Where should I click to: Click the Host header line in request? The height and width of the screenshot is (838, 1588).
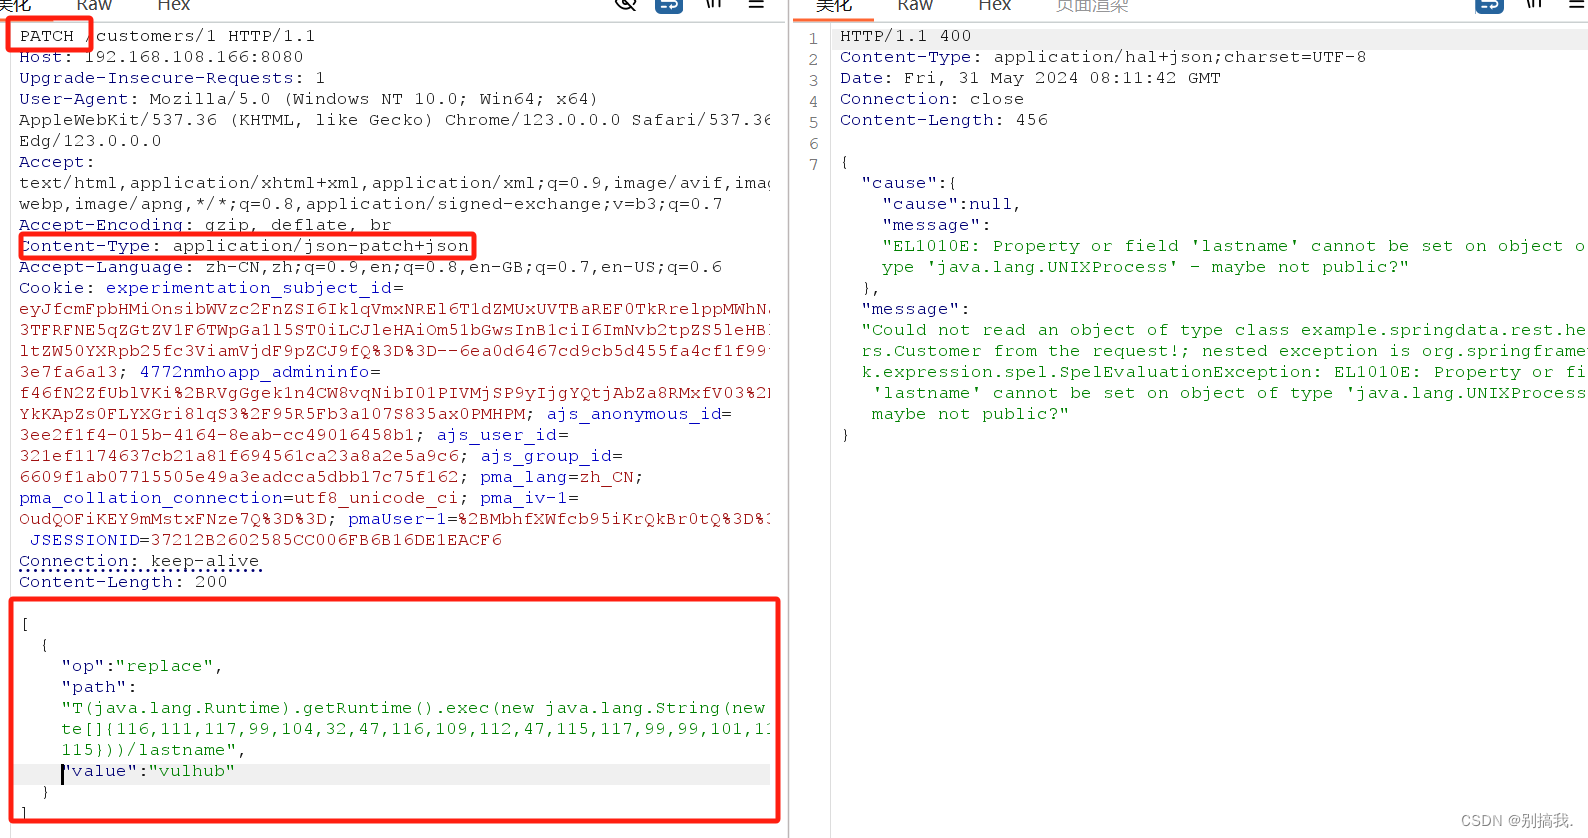point(161,57)
